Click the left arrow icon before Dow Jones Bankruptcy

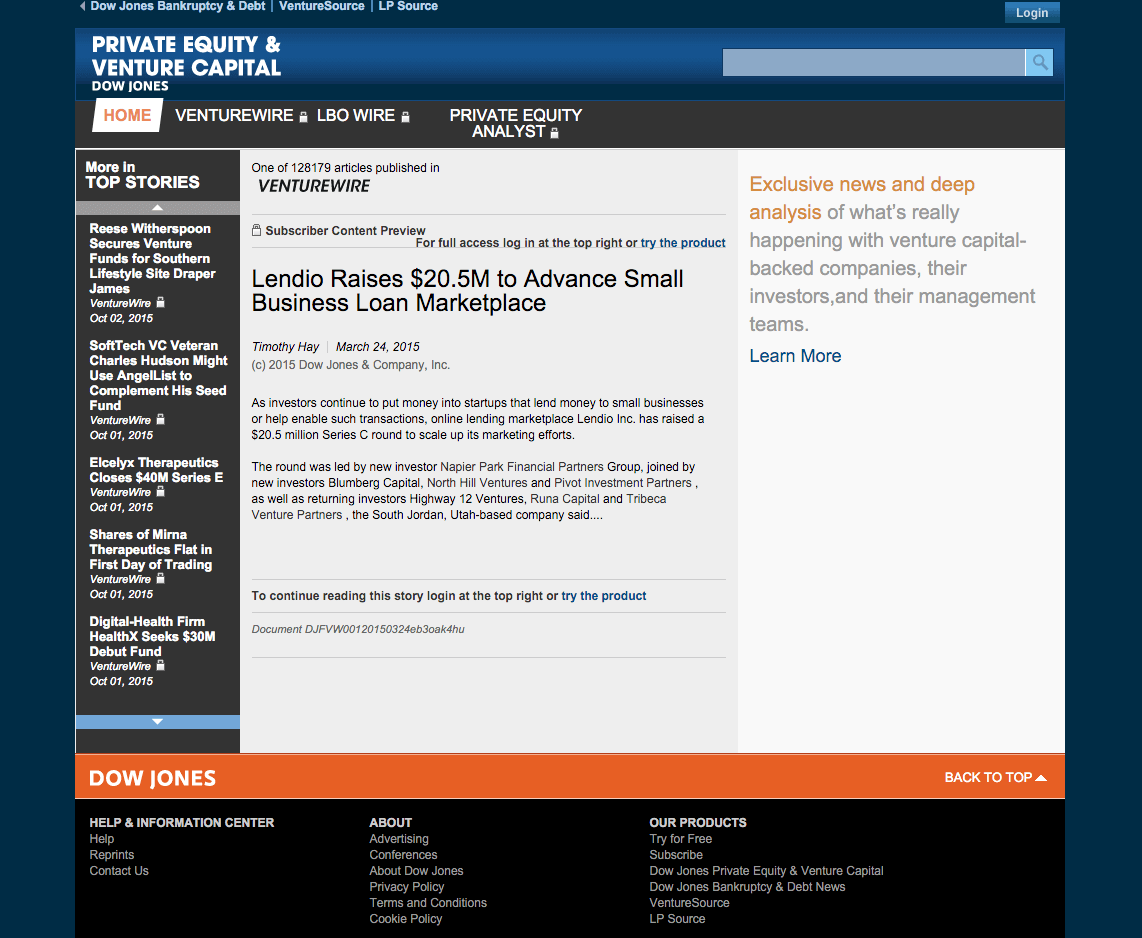coord(82,6)
